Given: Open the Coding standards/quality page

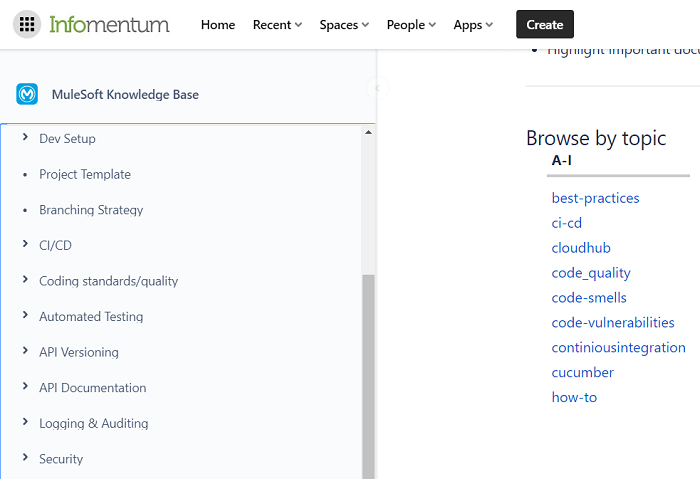Looking at the screenshot, I should coord(108,281).
